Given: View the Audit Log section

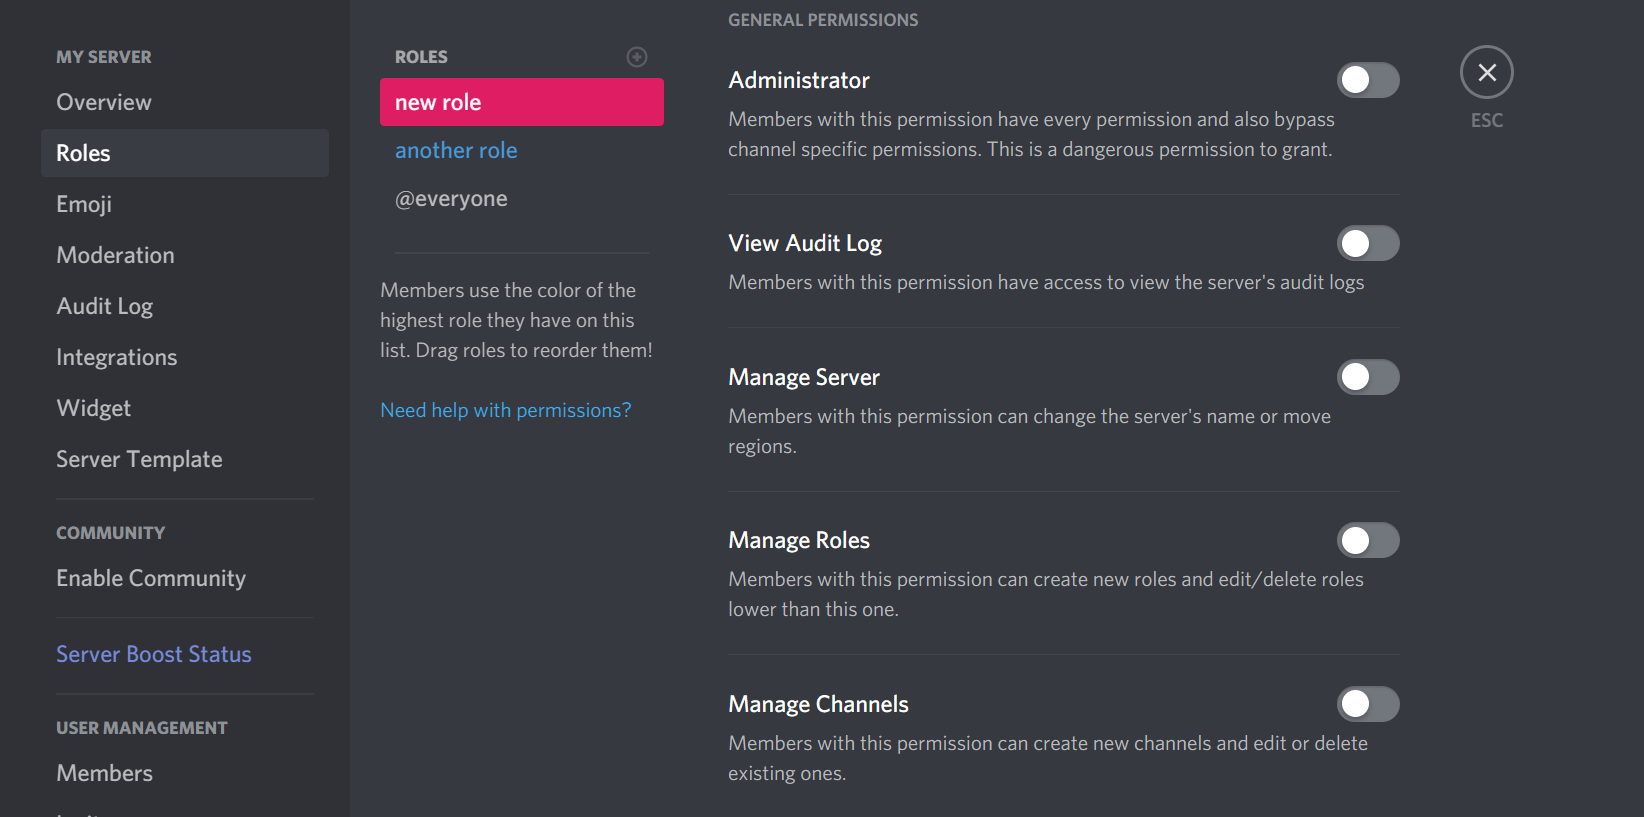Looking at the screenshot, I should [105, 306].
